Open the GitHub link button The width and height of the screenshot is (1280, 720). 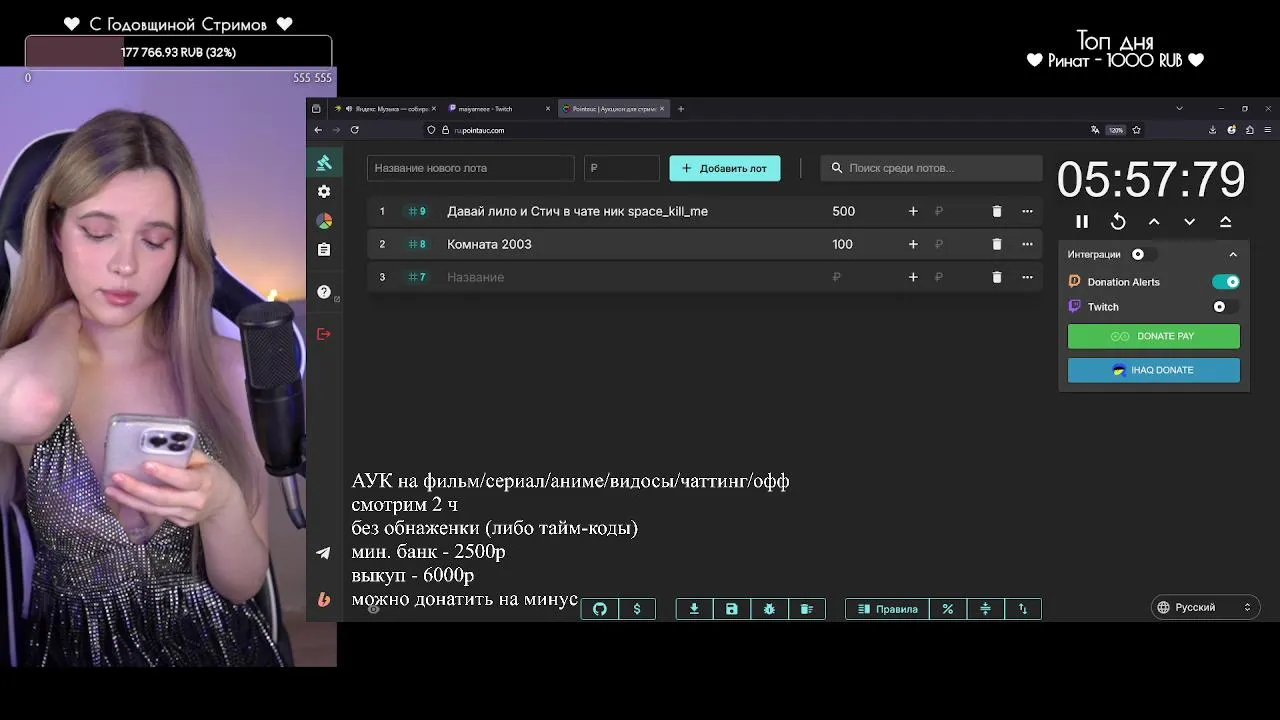(x=600, y=609)
